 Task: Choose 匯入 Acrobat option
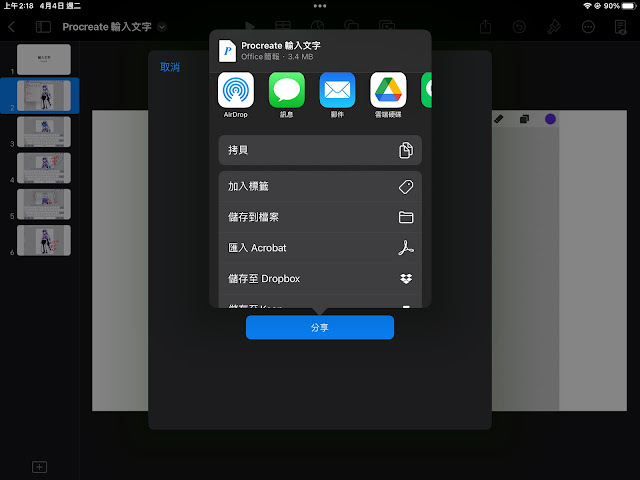click(320, 248)
